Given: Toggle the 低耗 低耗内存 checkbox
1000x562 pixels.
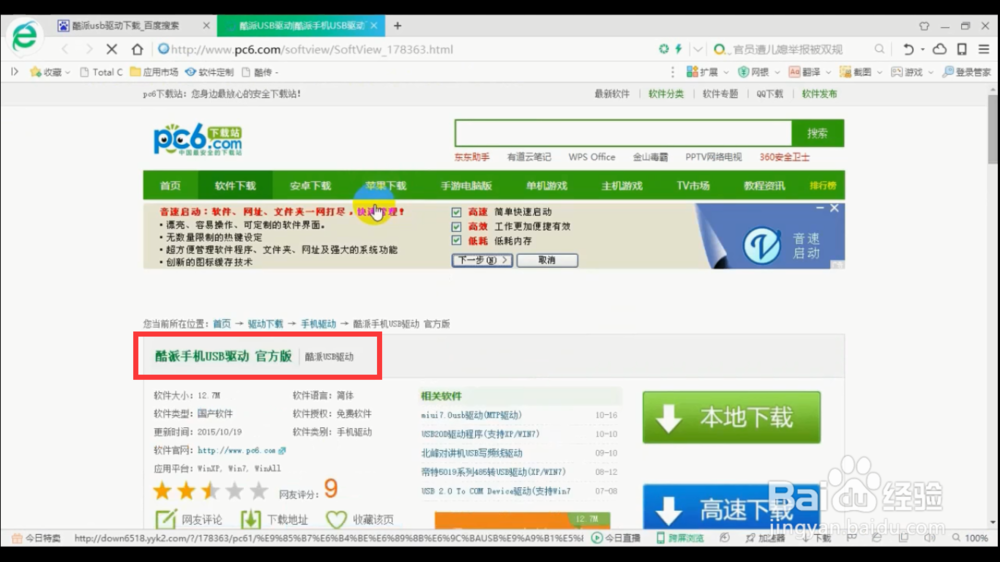Looking at the screenshot, I should [x=456, y=240].
